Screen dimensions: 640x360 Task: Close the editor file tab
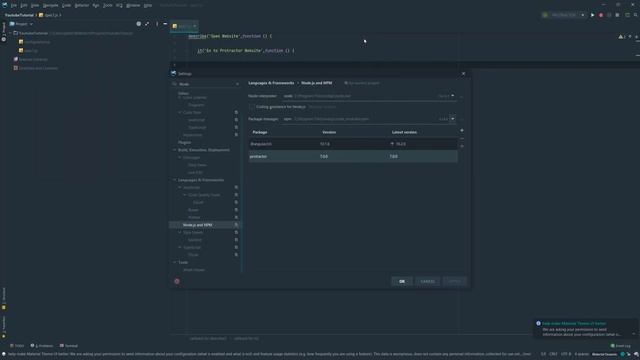195,26
